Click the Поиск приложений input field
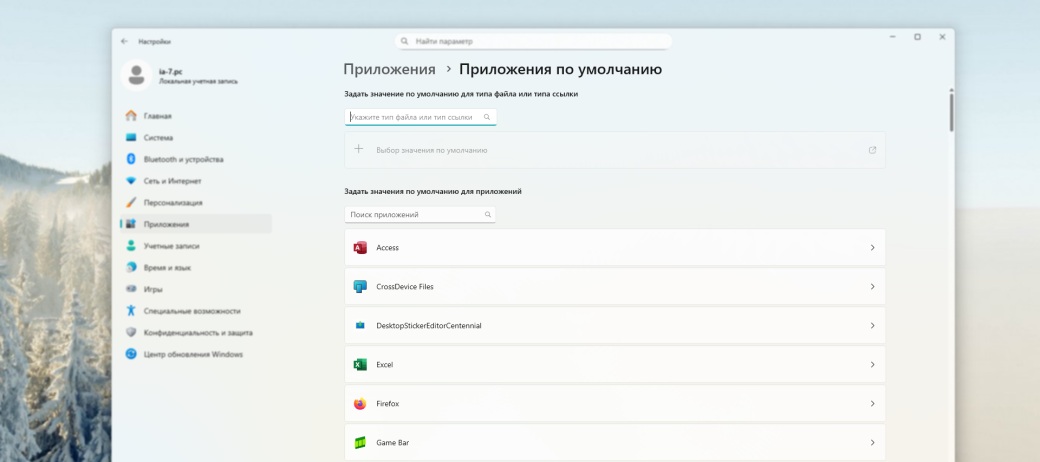Screen dimensions: 1040x462 (x=420, y=215)
